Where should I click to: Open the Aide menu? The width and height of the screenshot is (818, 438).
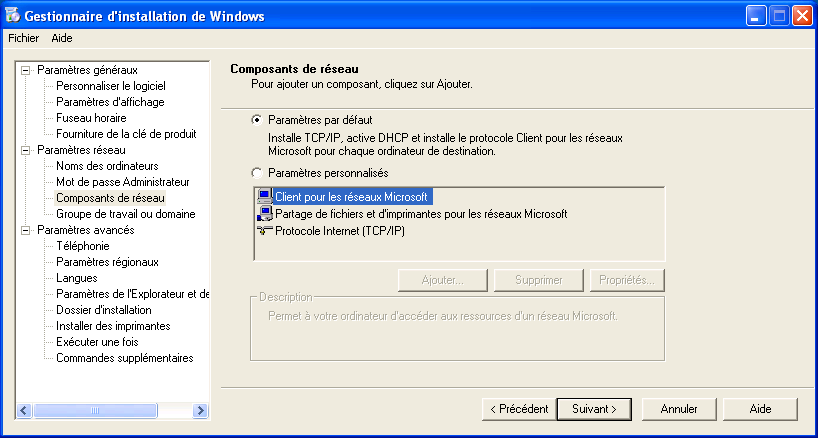[62, 38]
